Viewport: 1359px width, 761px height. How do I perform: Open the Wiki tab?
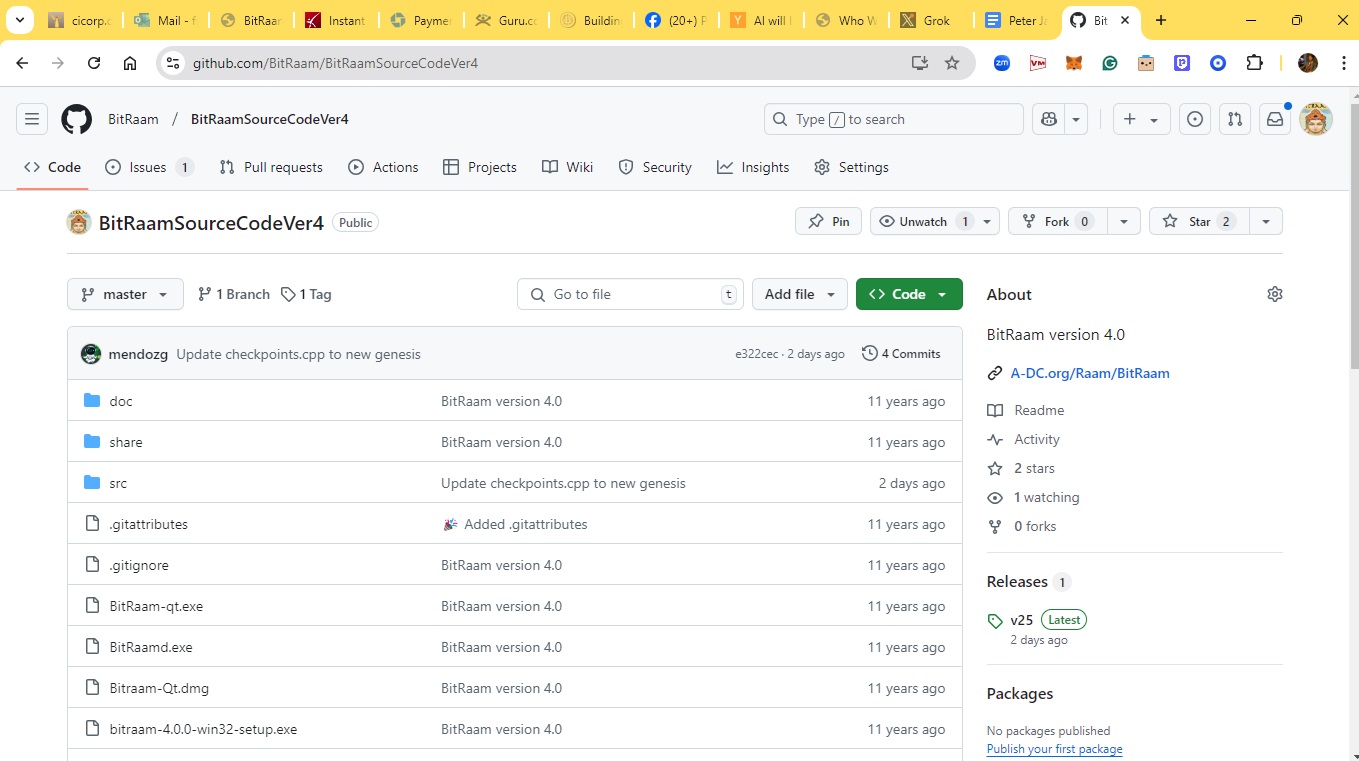(567, 167)
